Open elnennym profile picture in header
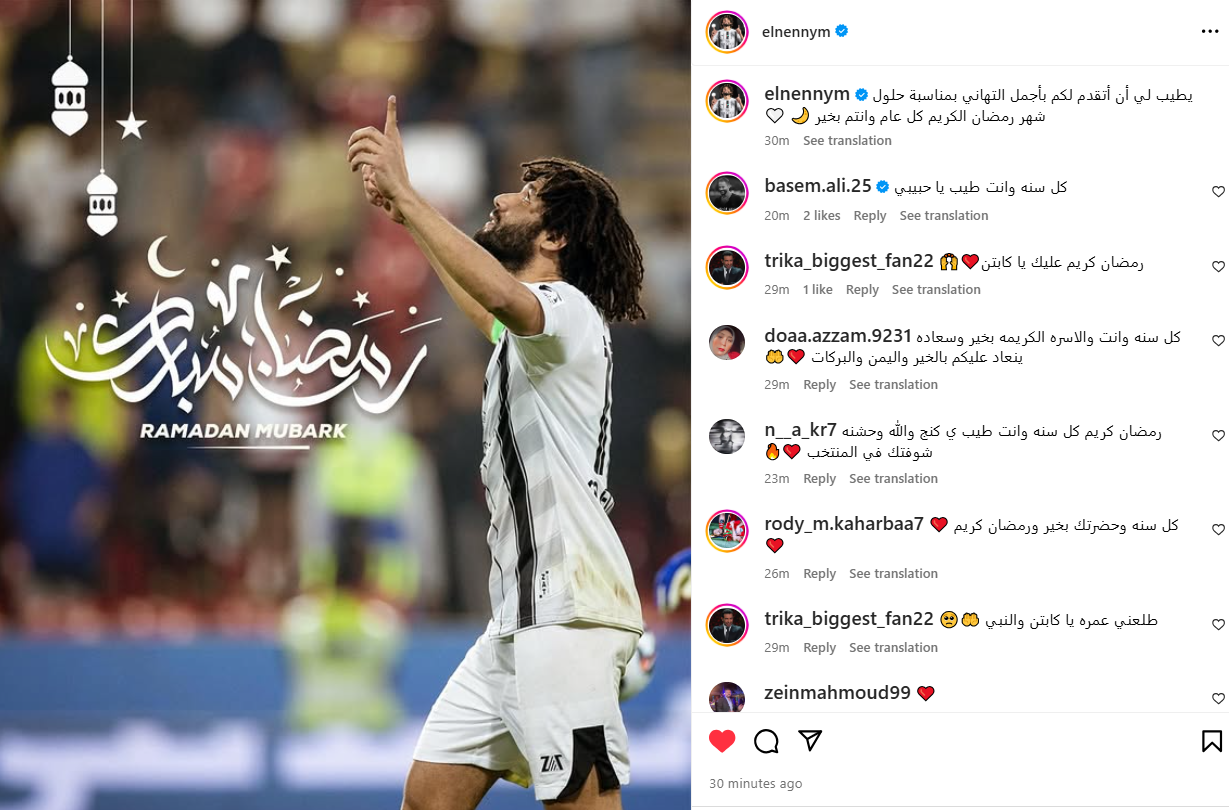The height and width of the screenshot is (810, 1229). tap(728, 32)
